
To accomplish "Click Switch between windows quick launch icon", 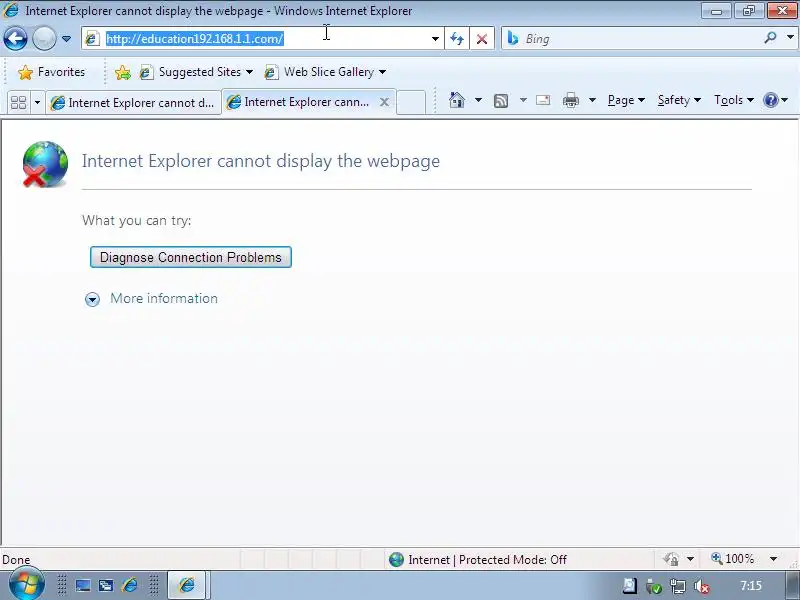I will pyautogui.click(x=106, y=585).
